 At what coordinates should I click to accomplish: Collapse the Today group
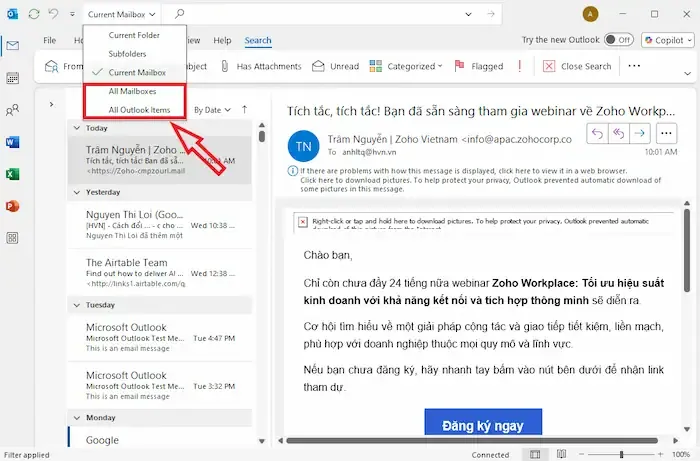(77, 128)
